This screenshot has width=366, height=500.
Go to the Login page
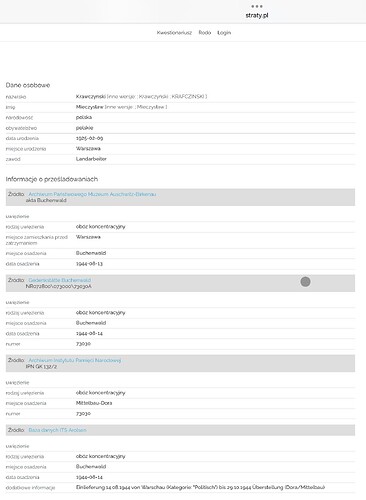tap(224, 33)
